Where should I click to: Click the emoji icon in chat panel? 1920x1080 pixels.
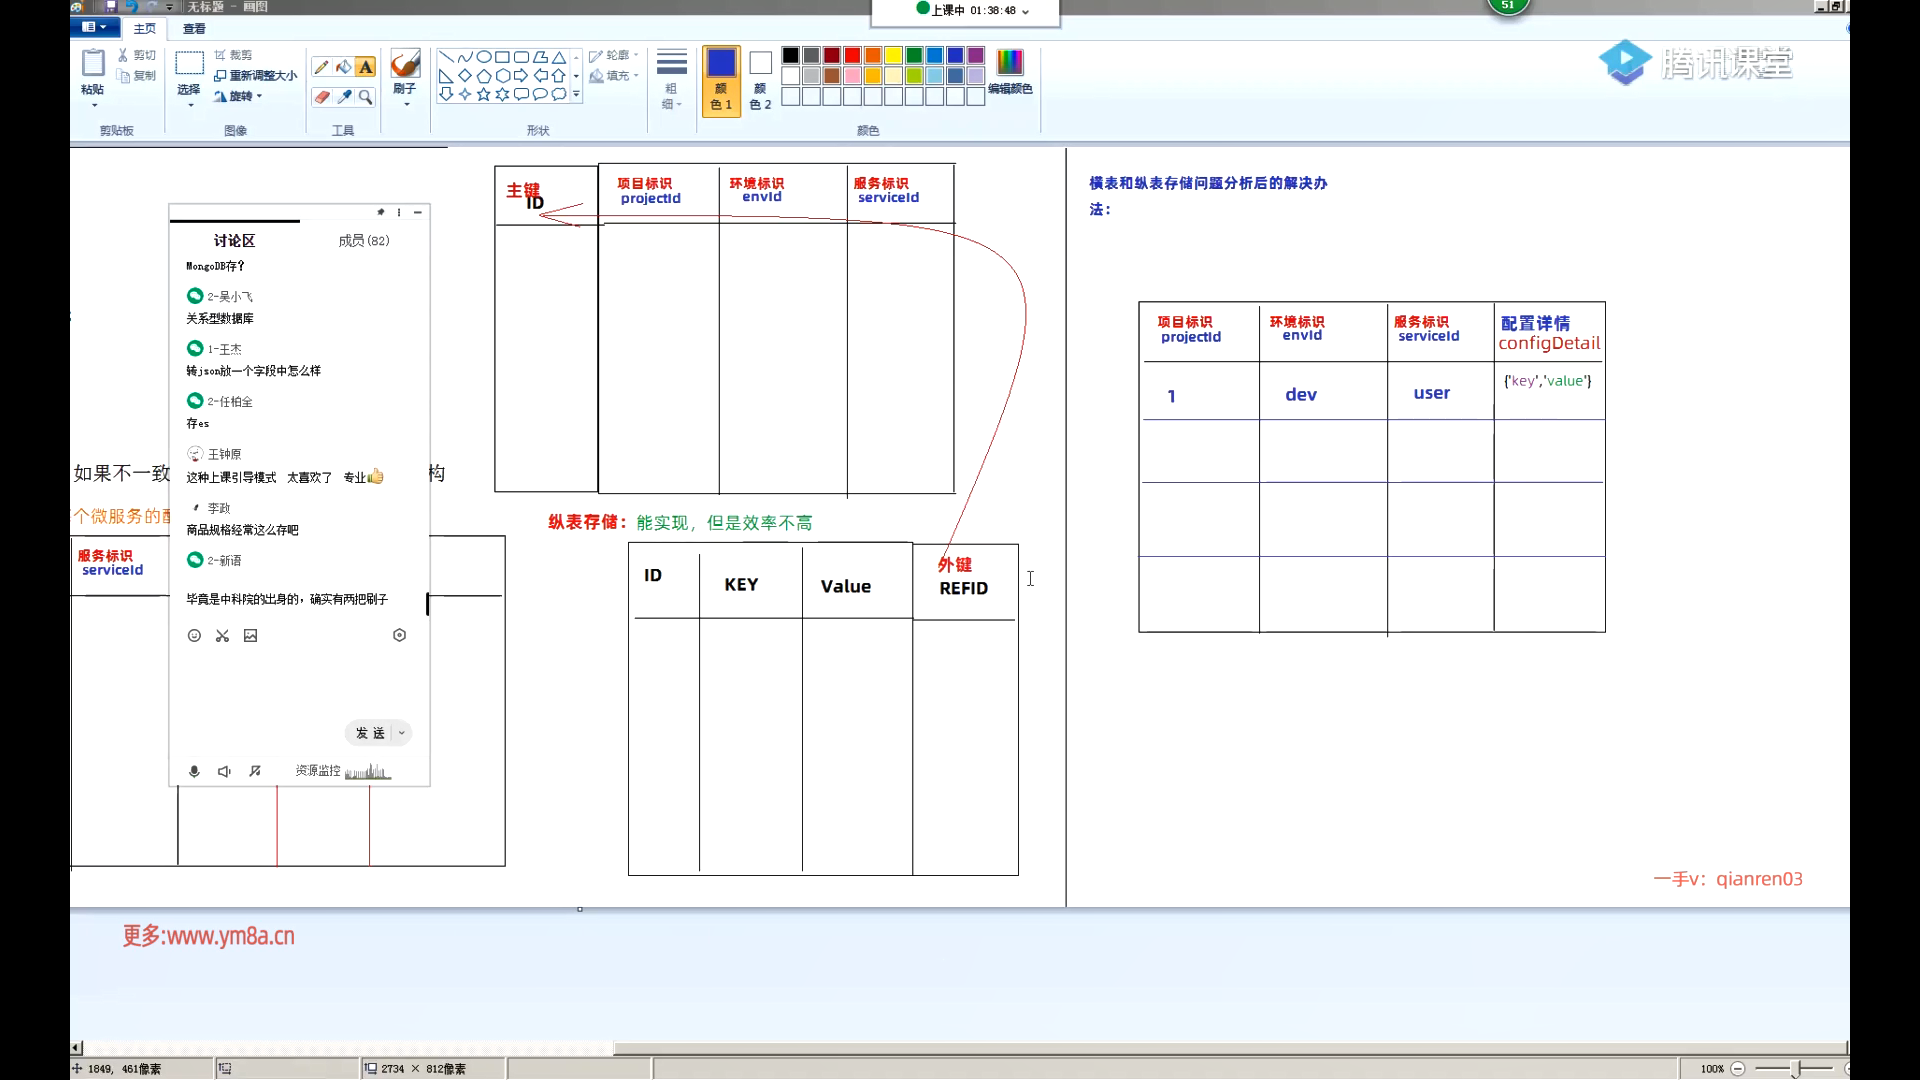point(194,636)
